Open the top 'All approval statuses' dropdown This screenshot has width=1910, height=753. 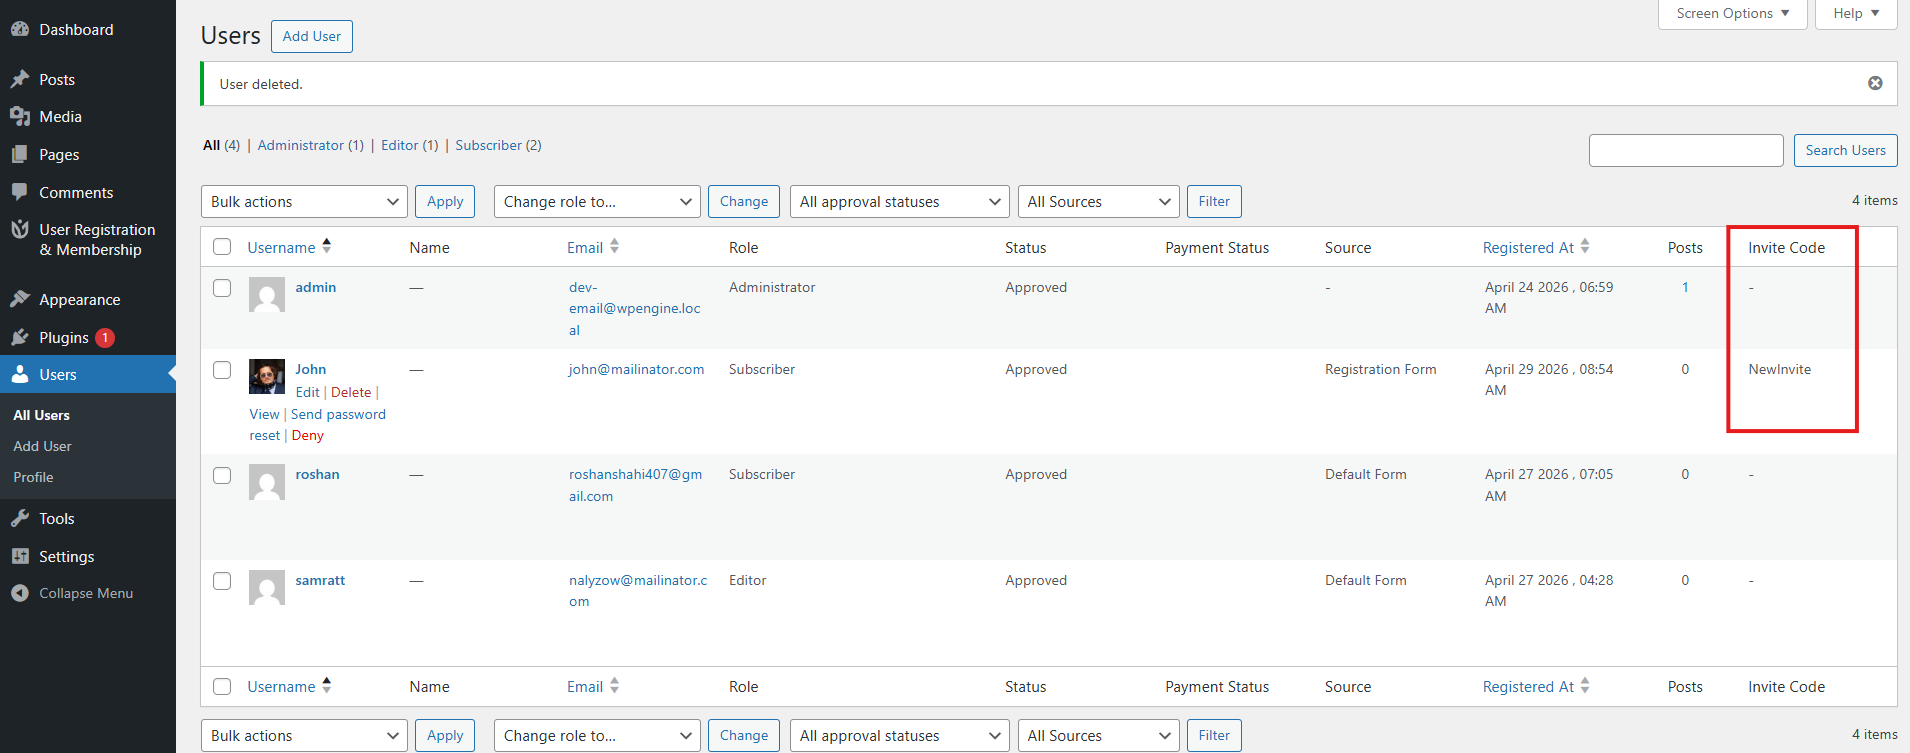click(900, 201)
